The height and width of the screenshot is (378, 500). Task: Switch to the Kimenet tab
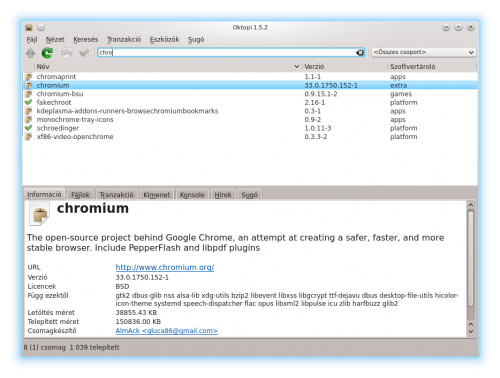[156, 195]
